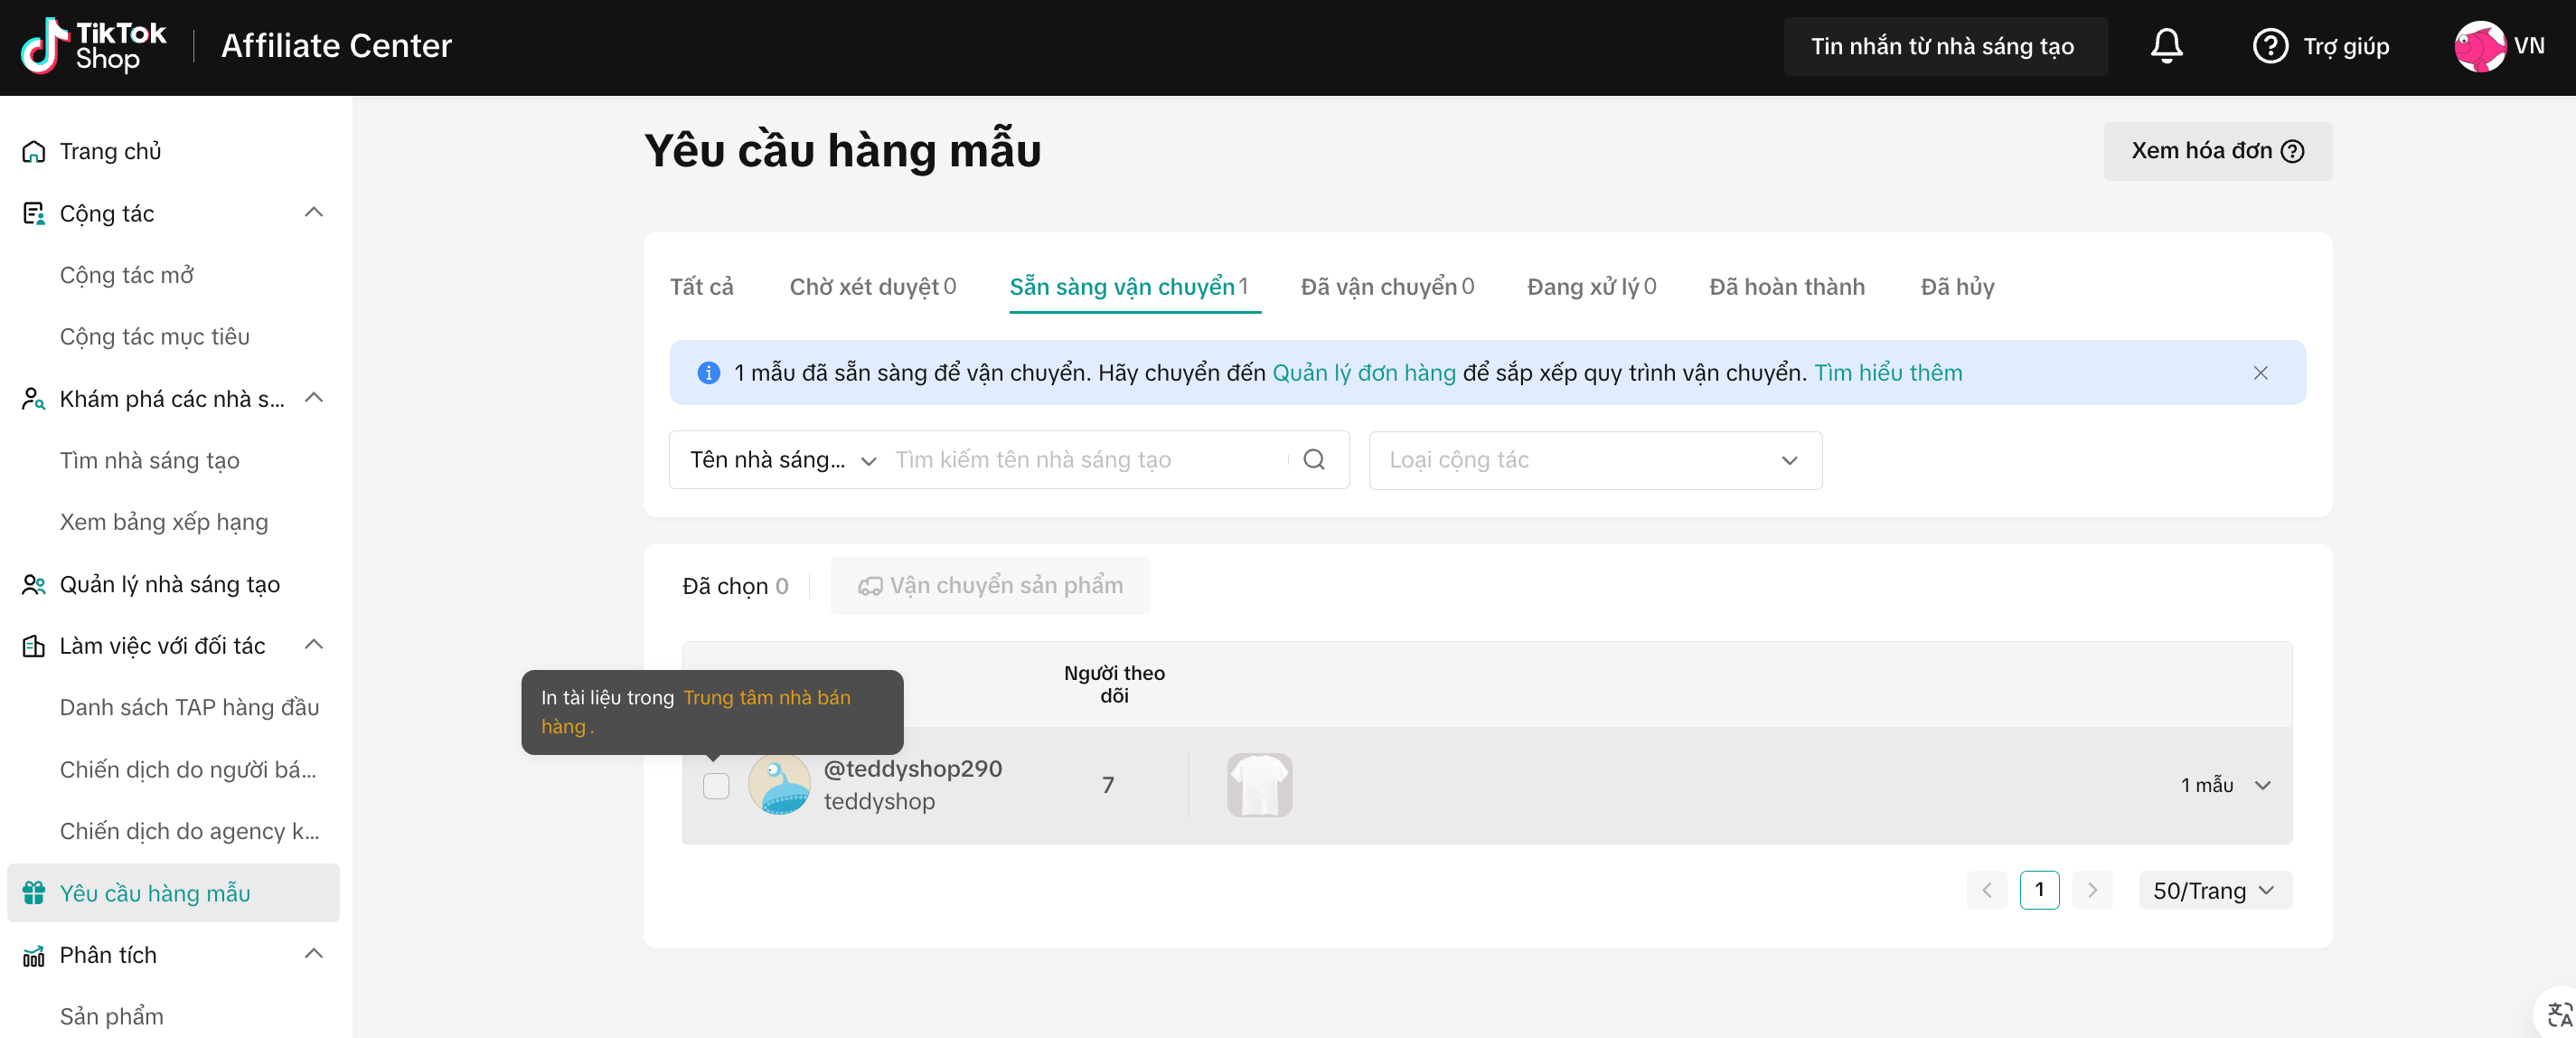
Task: Switch to Chờ xét duyệt tab
Action: 872,287
